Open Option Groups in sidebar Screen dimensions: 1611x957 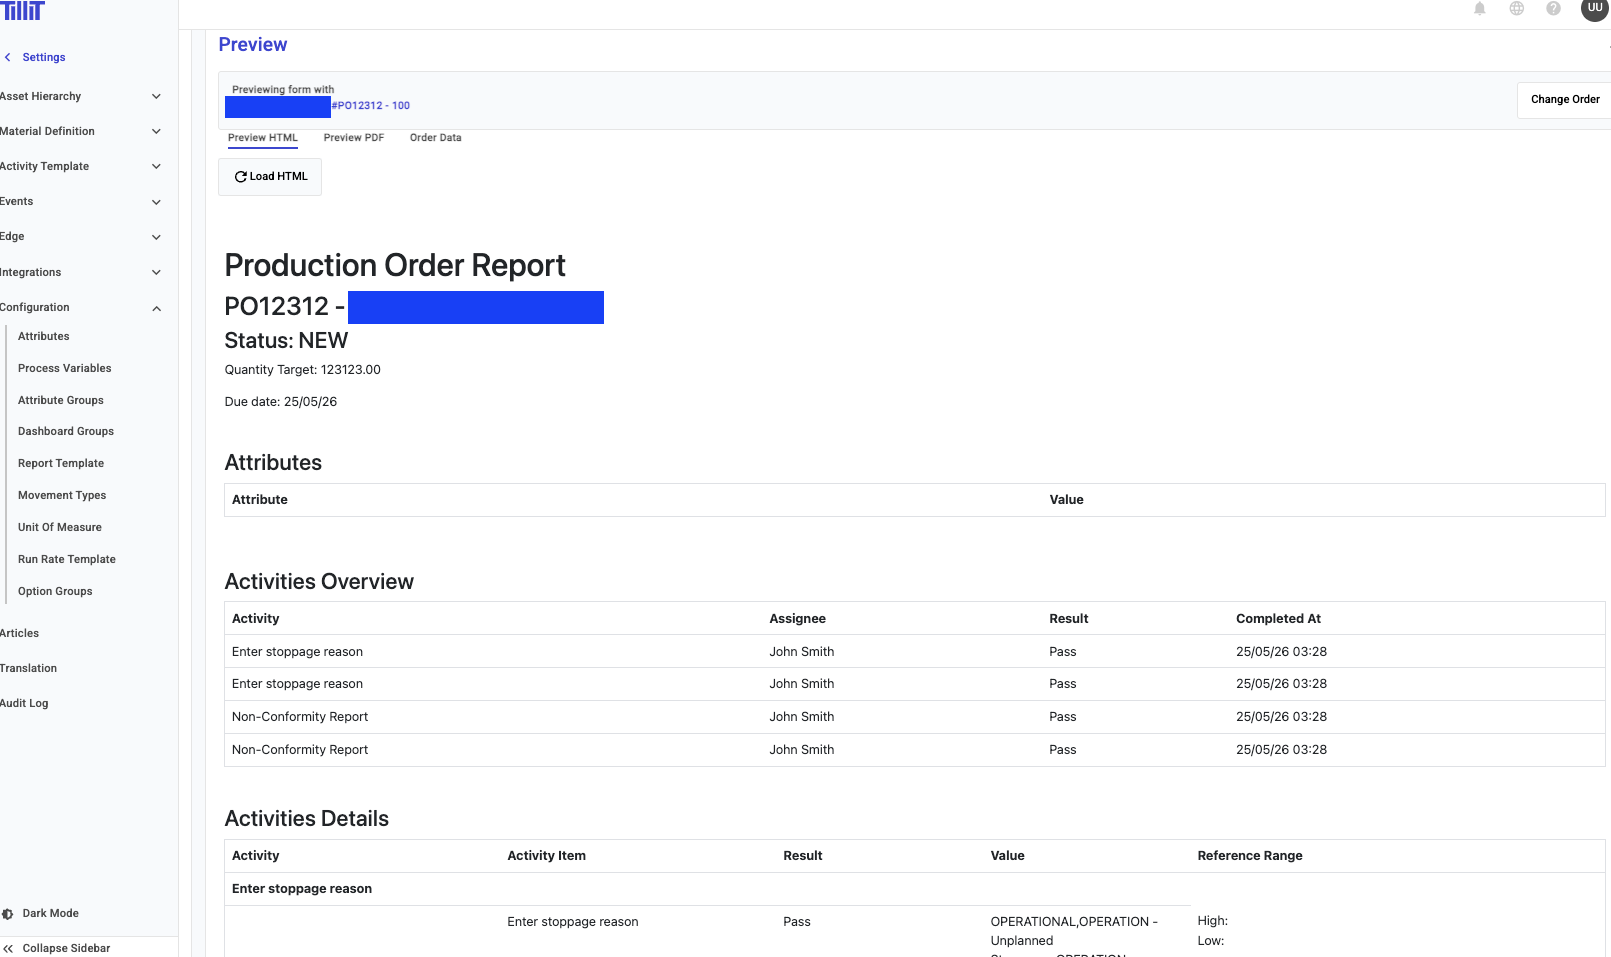click(x=55, y=592)
